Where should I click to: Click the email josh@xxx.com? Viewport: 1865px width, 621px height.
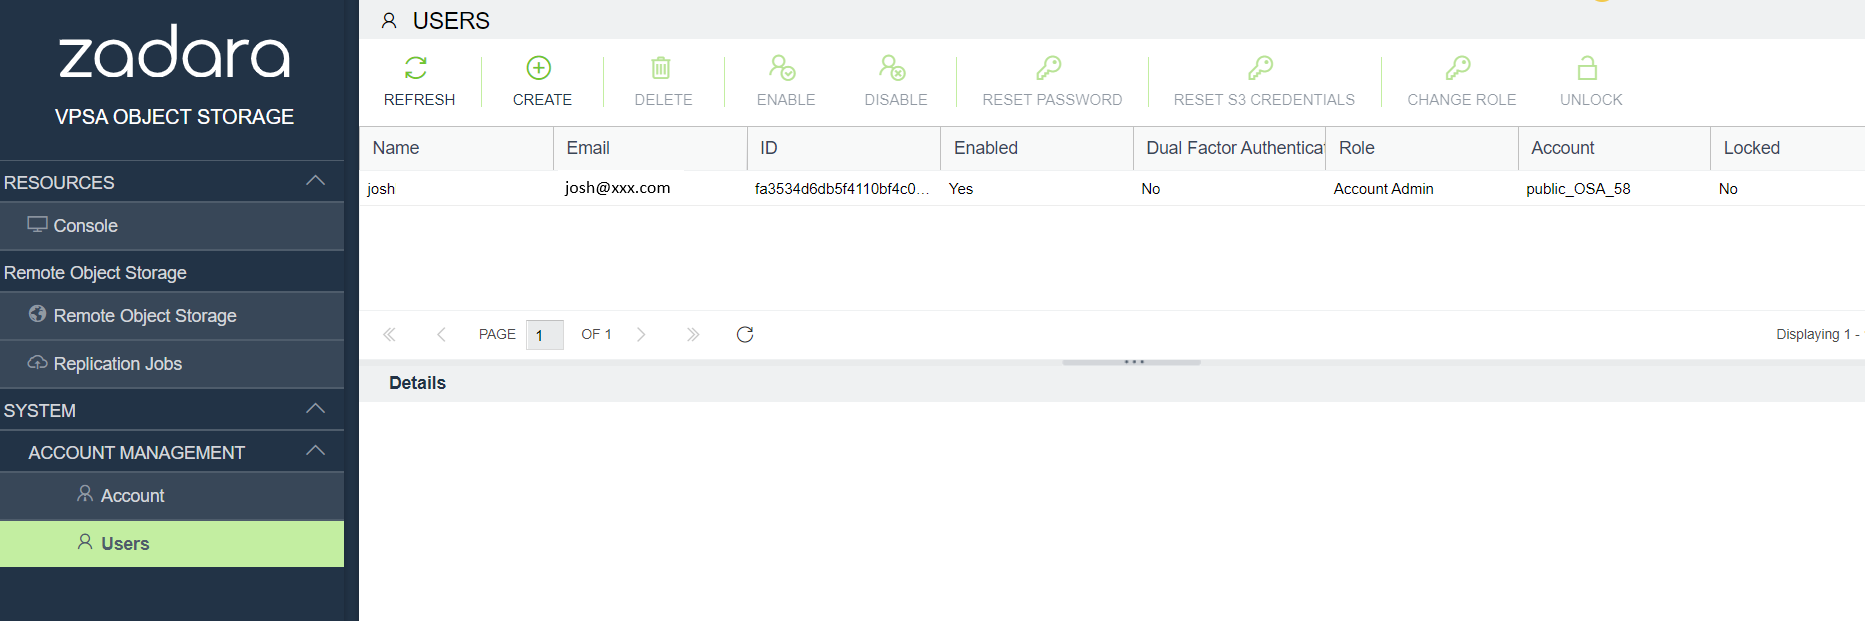pyautogui.click(x=618, y=188)
